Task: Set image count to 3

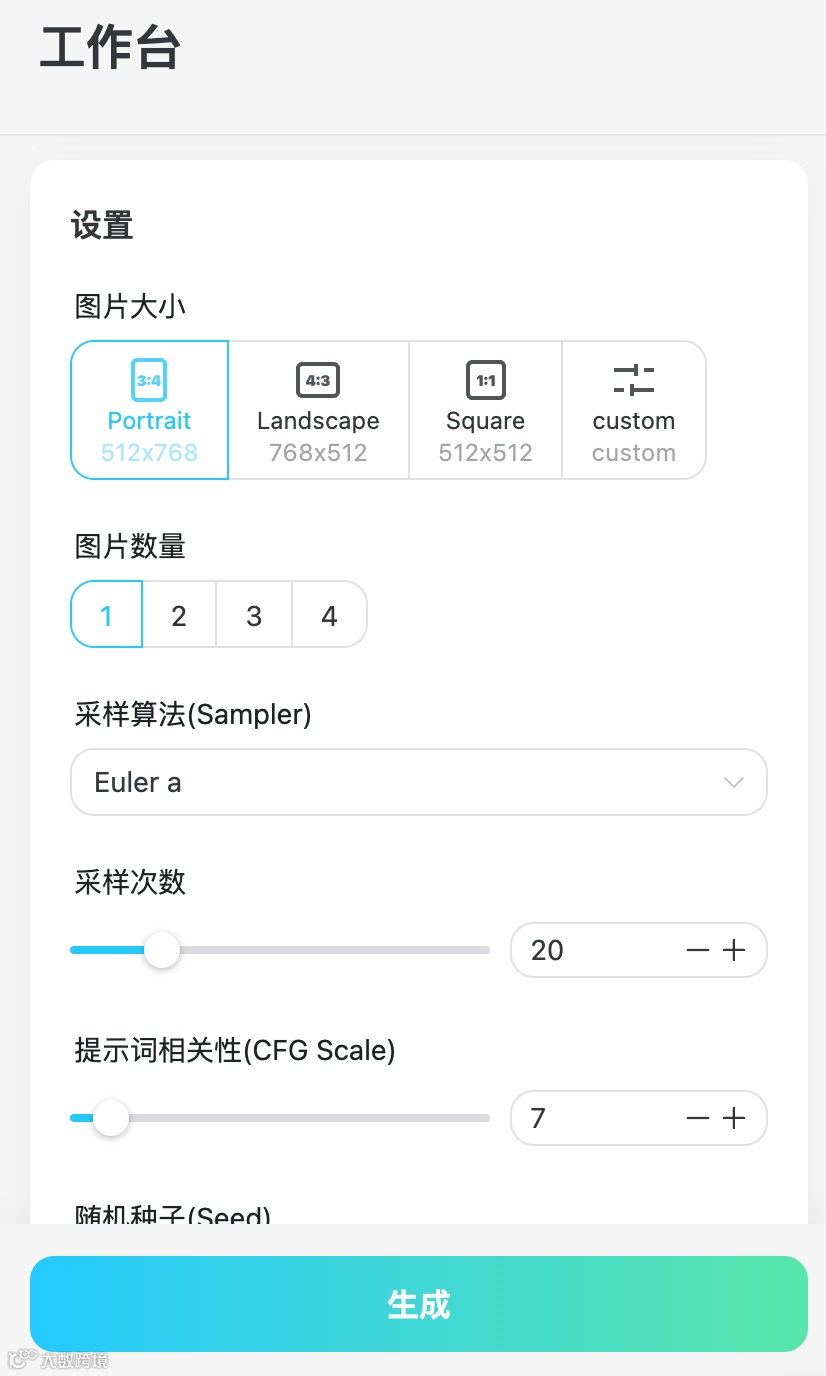Action: click(254, 615)
